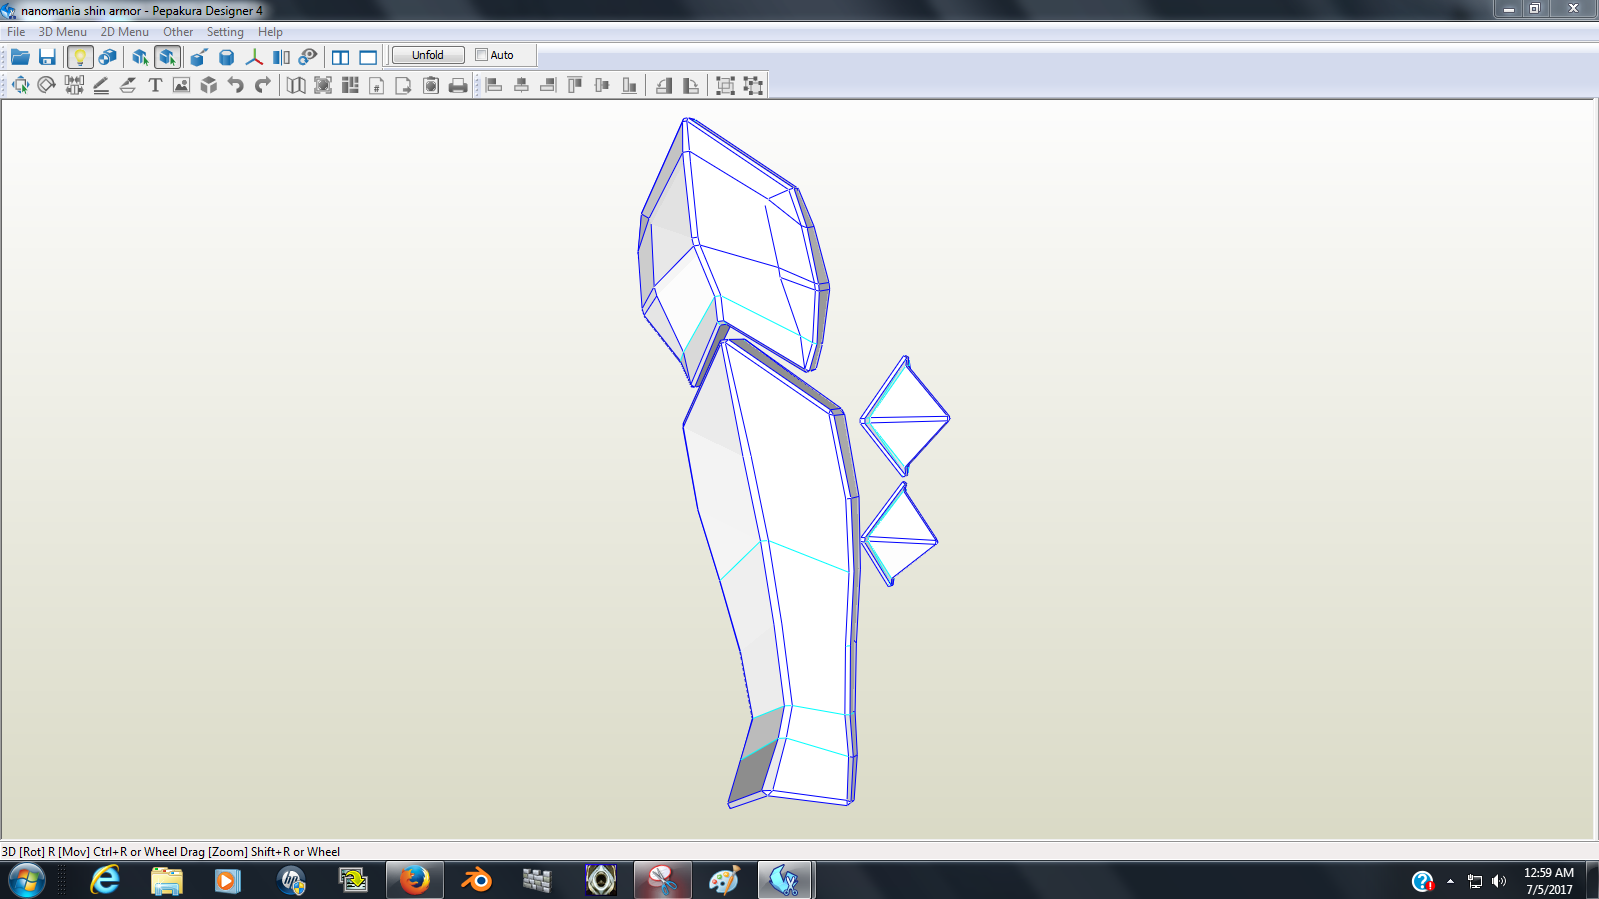The image size is (1599, 899).
Task: Click the cube with pencil edit icon
Action: coord(199,57)
